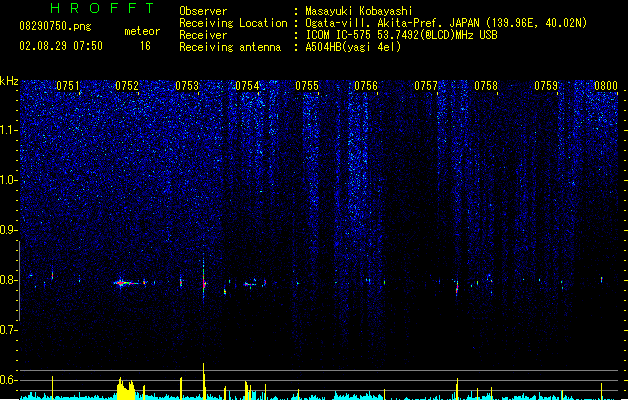The height and width of the screenshot is (400, 629).
Task: Click the 'Receiver' field label
Action: pyautogui.click(x=203, y=35)
